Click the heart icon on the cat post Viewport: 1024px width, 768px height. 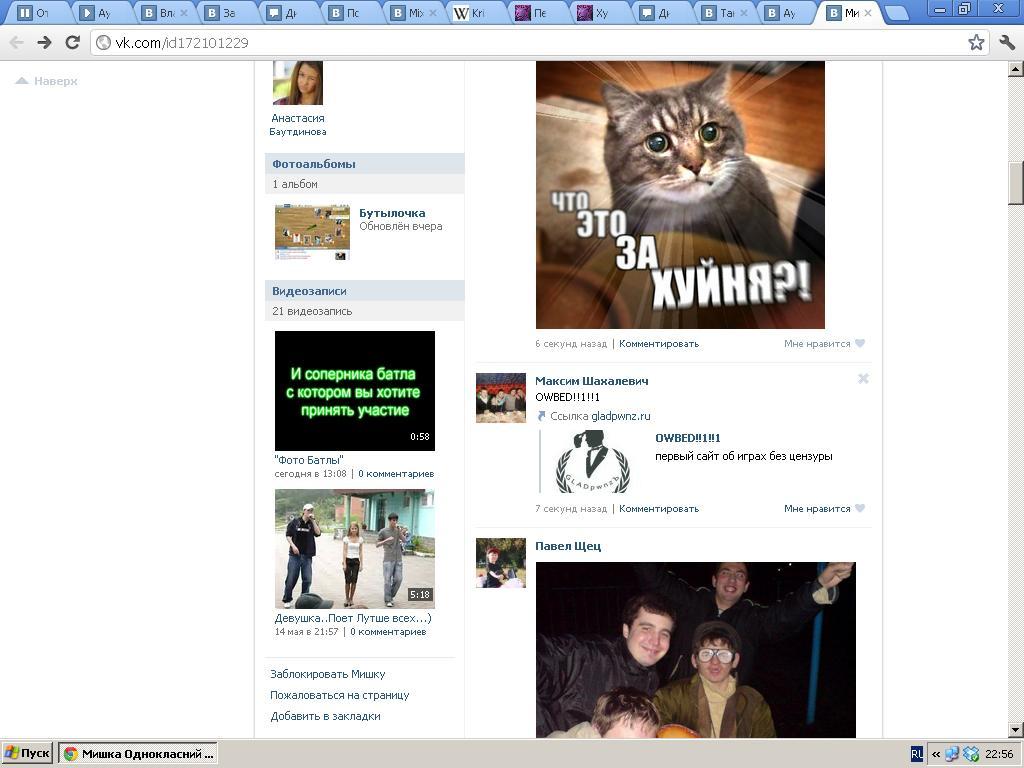tap(859, 344)
